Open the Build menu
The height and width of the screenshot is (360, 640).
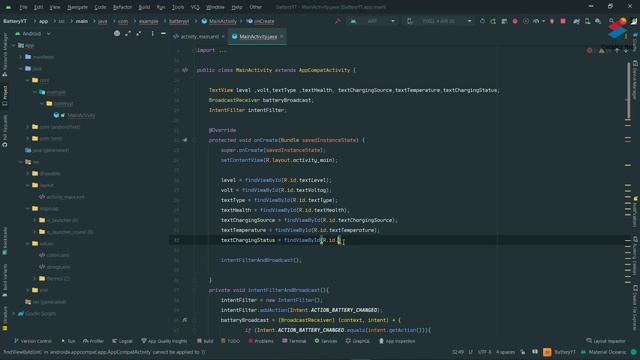click(144, 7)
